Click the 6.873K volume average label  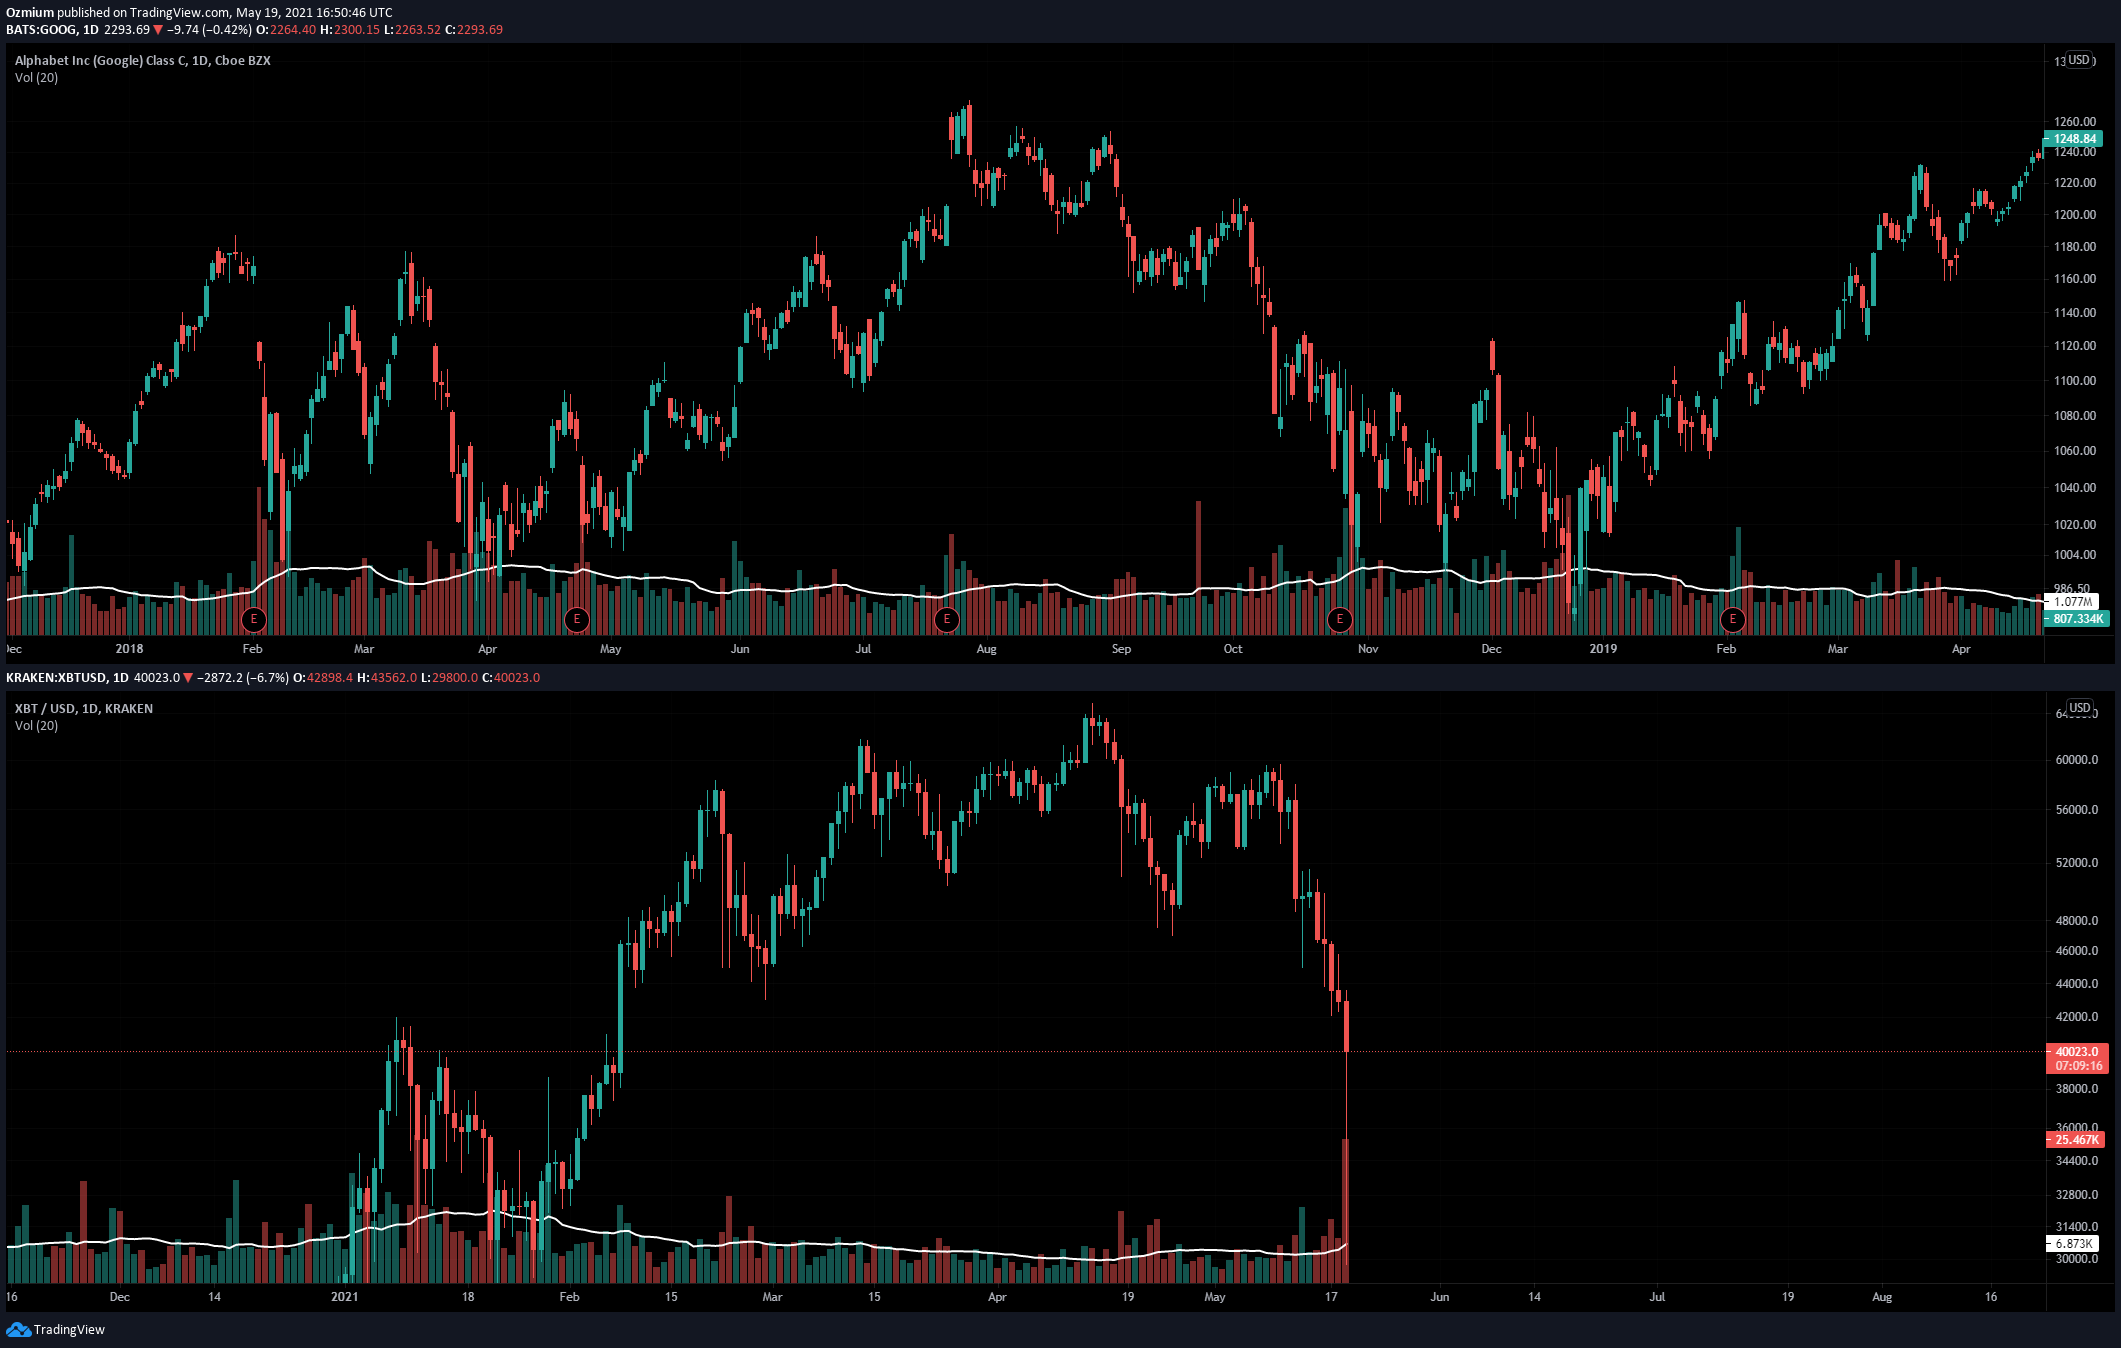[2072, 1244]
